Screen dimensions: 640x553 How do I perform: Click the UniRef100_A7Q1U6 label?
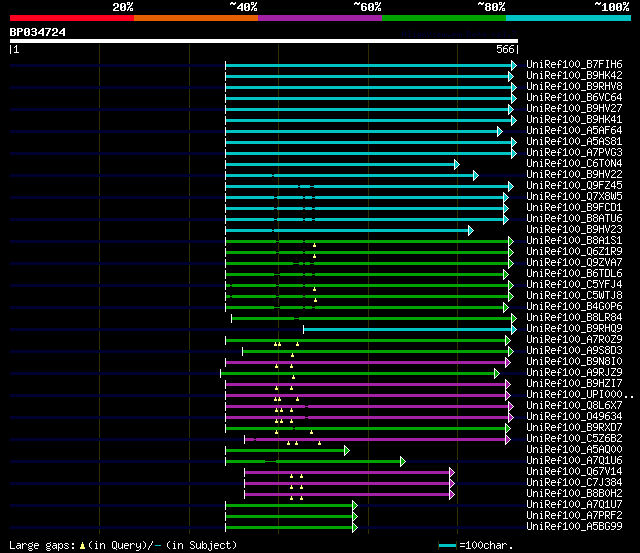(x=574, y=461)
